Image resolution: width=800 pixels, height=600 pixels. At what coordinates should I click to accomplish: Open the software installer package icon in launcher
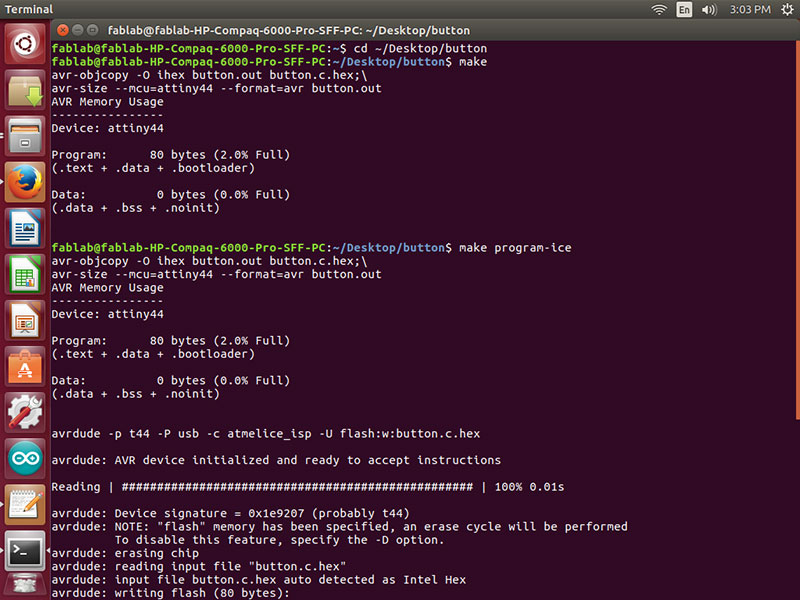[24, 90]
